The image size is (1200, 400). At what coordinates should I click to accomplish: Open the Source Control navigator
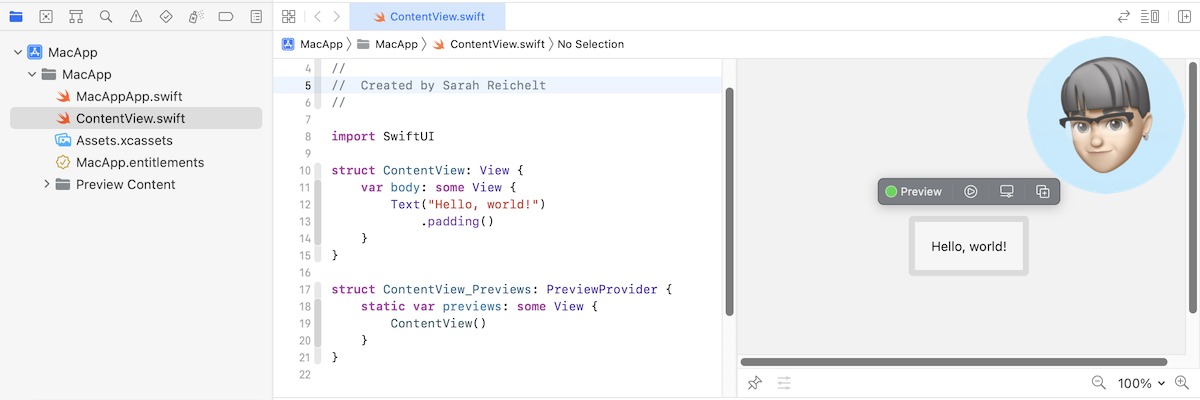point(46,17)
